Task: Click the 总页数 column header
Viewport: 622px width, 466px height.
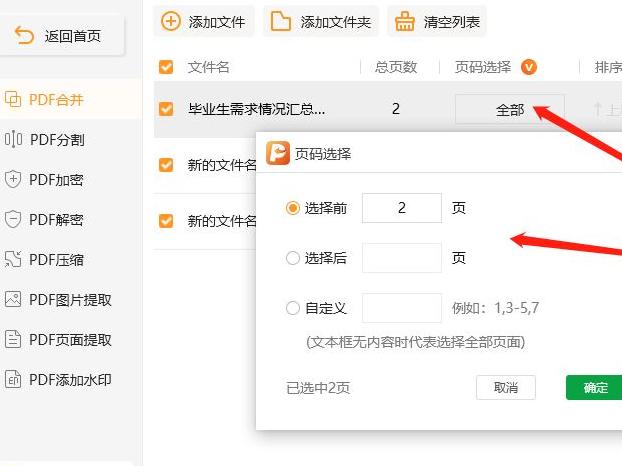Action: 396,67
